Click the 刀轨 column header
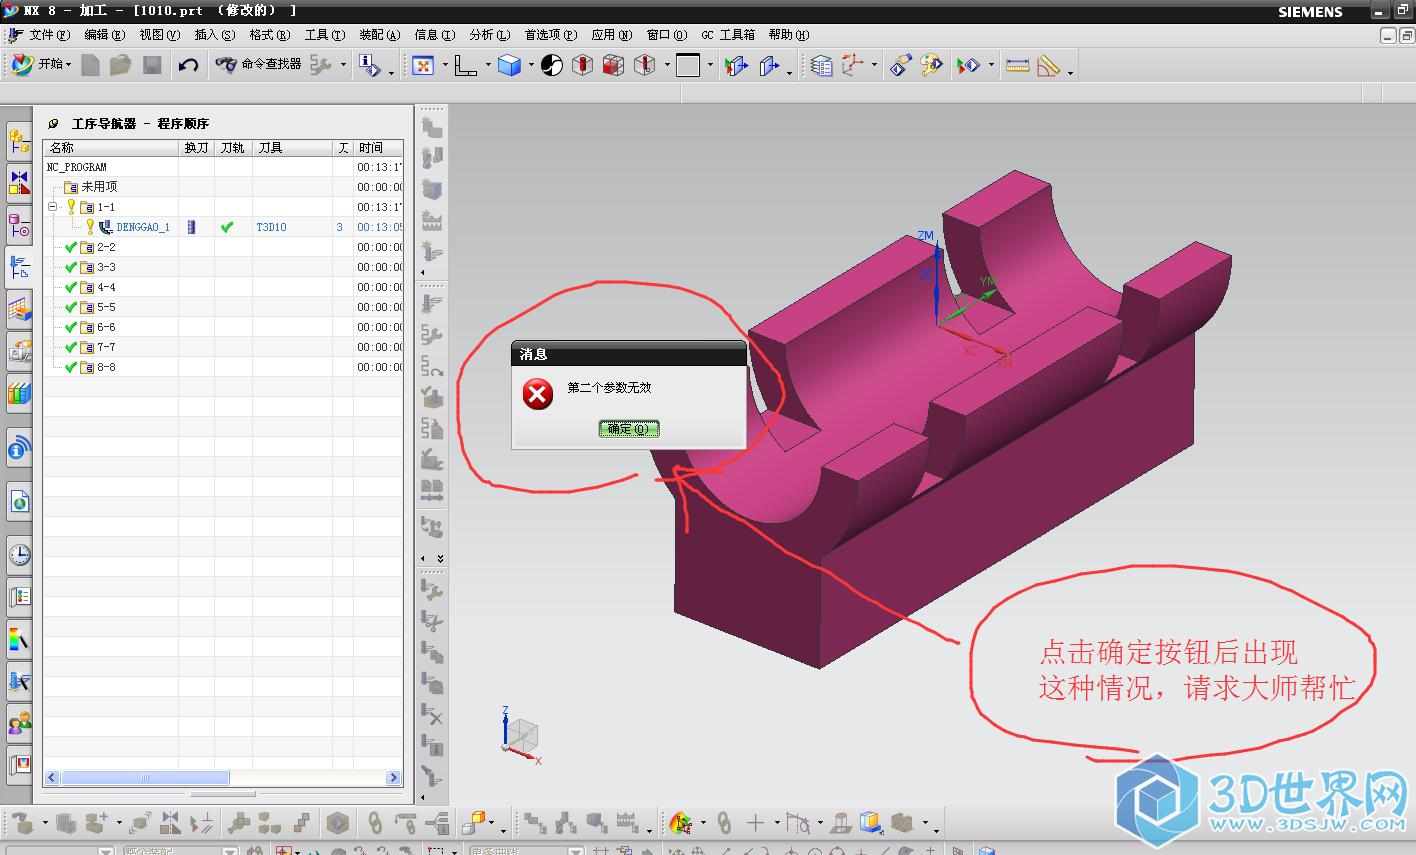 233,147
